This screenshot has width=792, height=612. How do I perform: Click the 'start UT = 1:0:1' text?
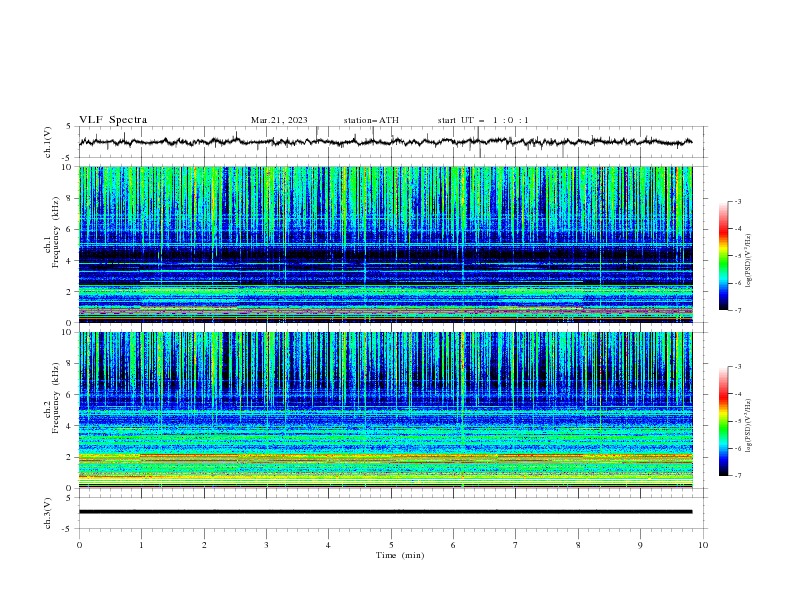tap(483, 120)
